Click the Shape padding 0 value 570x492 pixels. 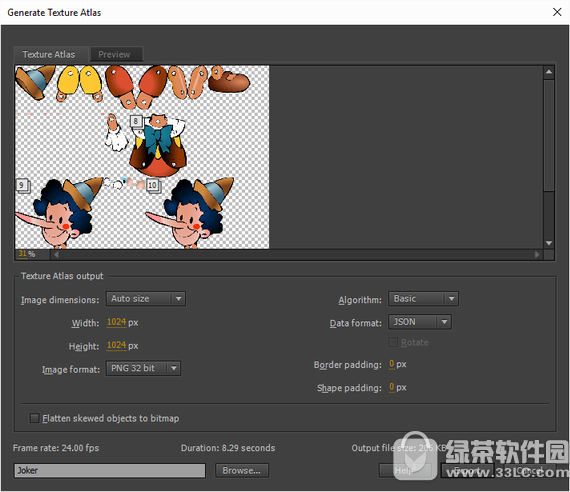(x=392, y=387)
